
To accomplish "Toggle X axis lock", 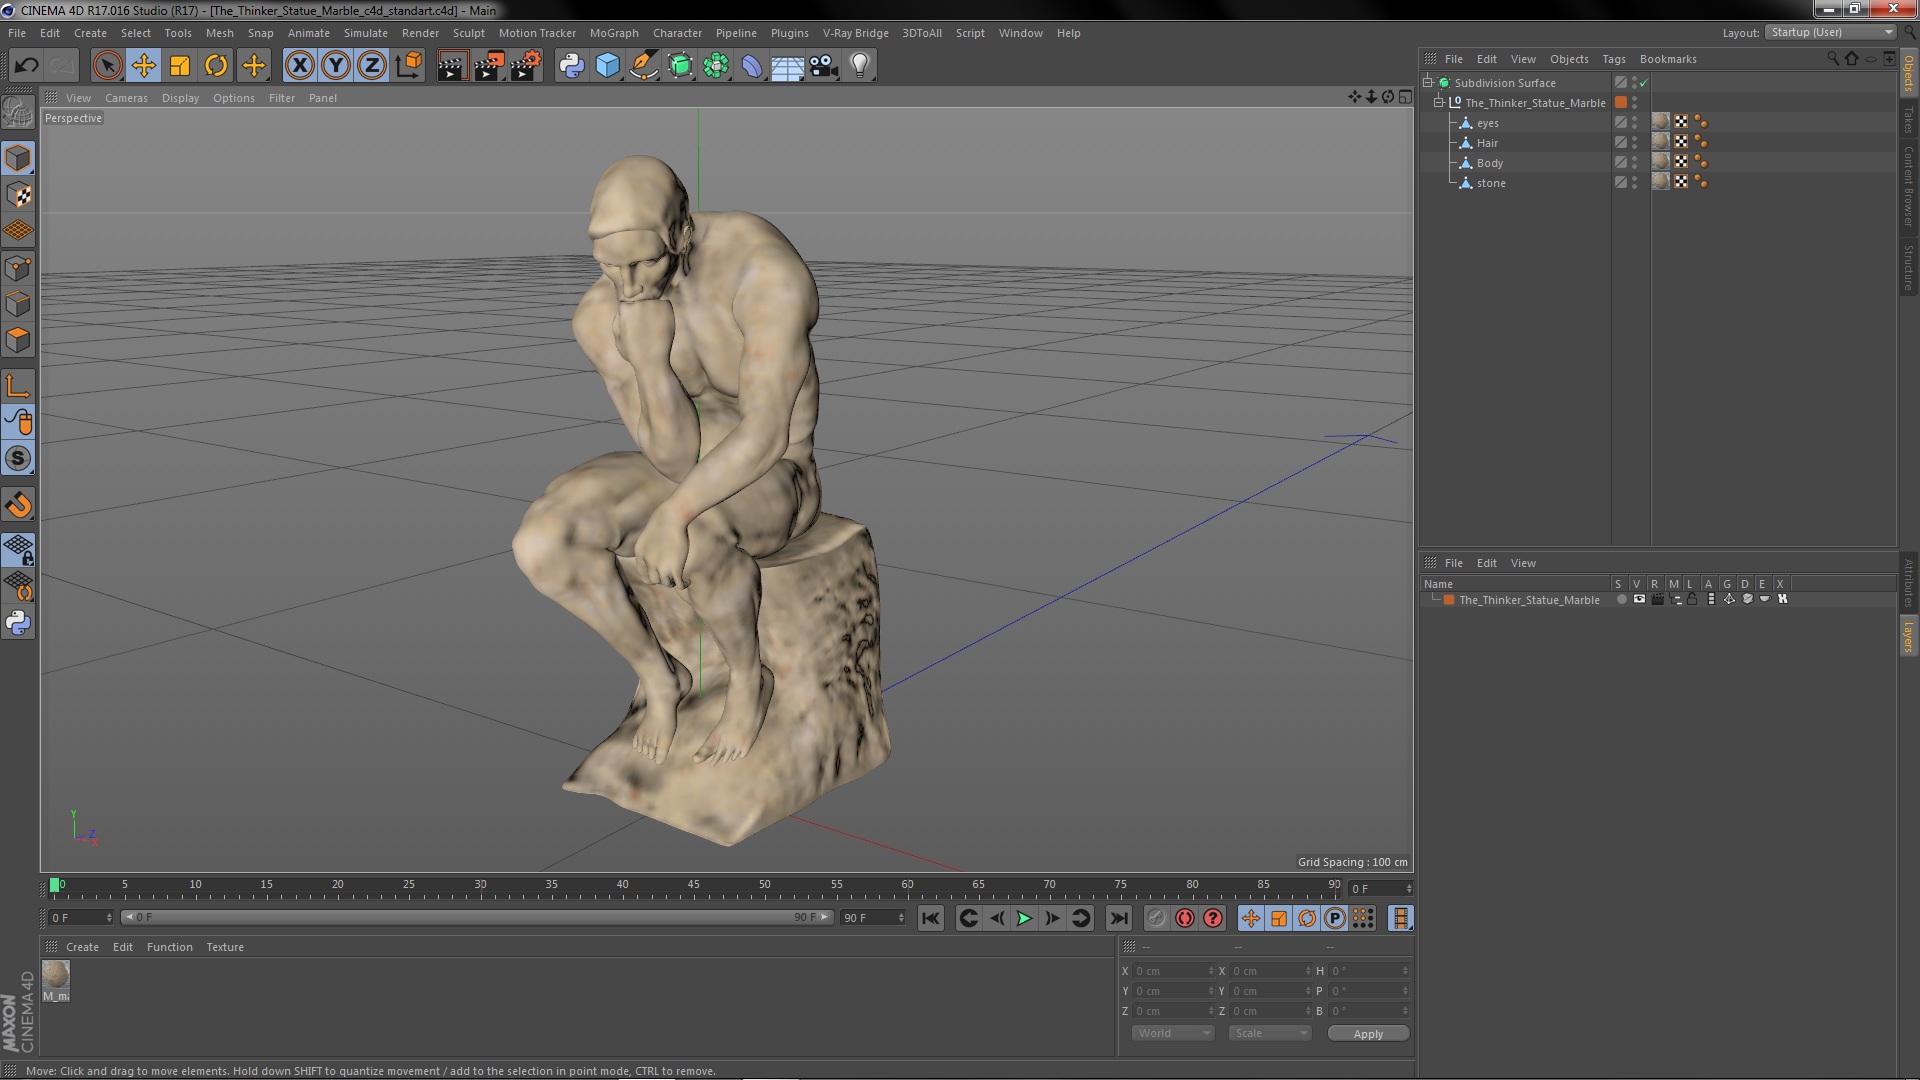I will point(299,66).
